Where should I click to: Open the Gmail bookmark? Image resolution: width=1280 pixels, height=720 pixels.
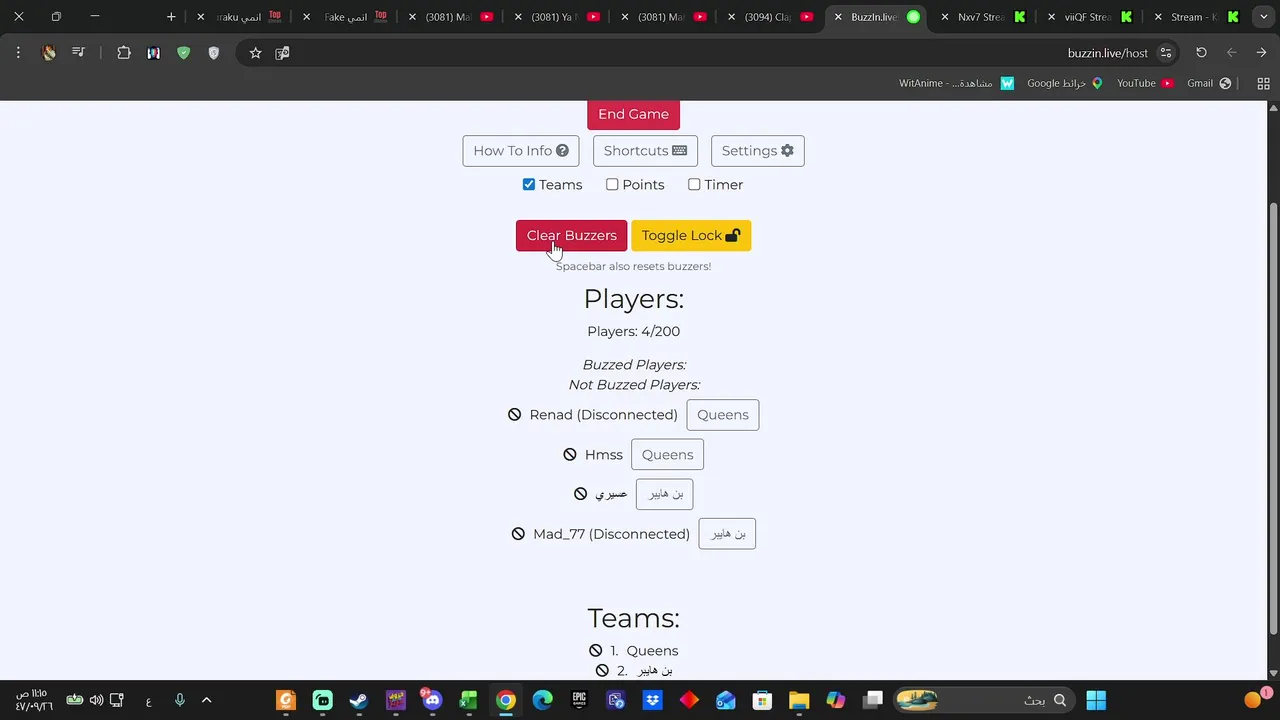click(1209, 83)
